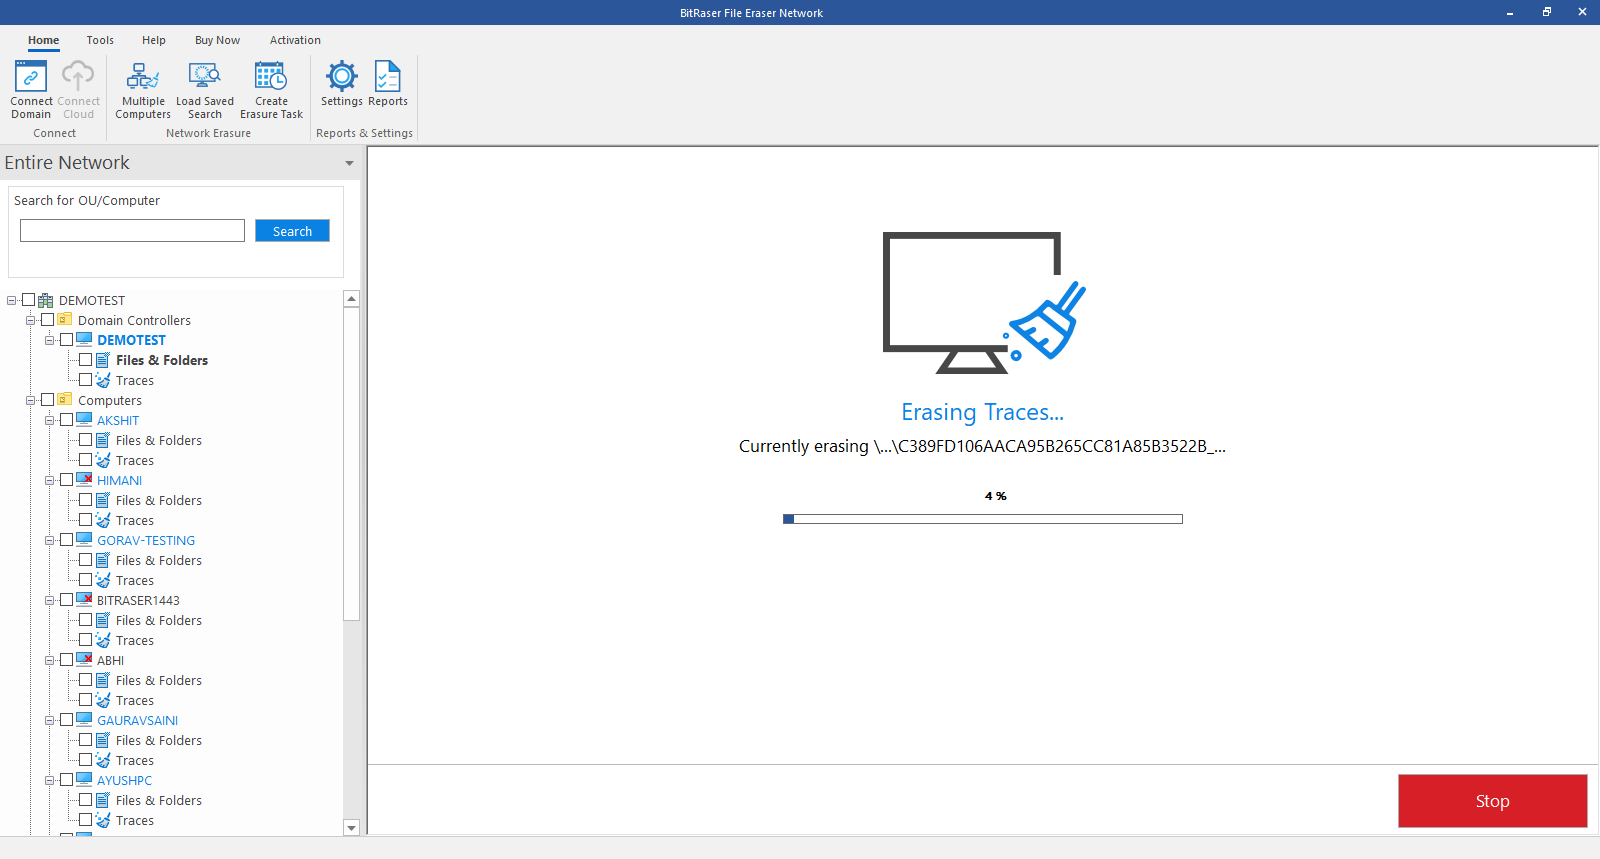Check the Computers folder checkbox

point(47,400)
